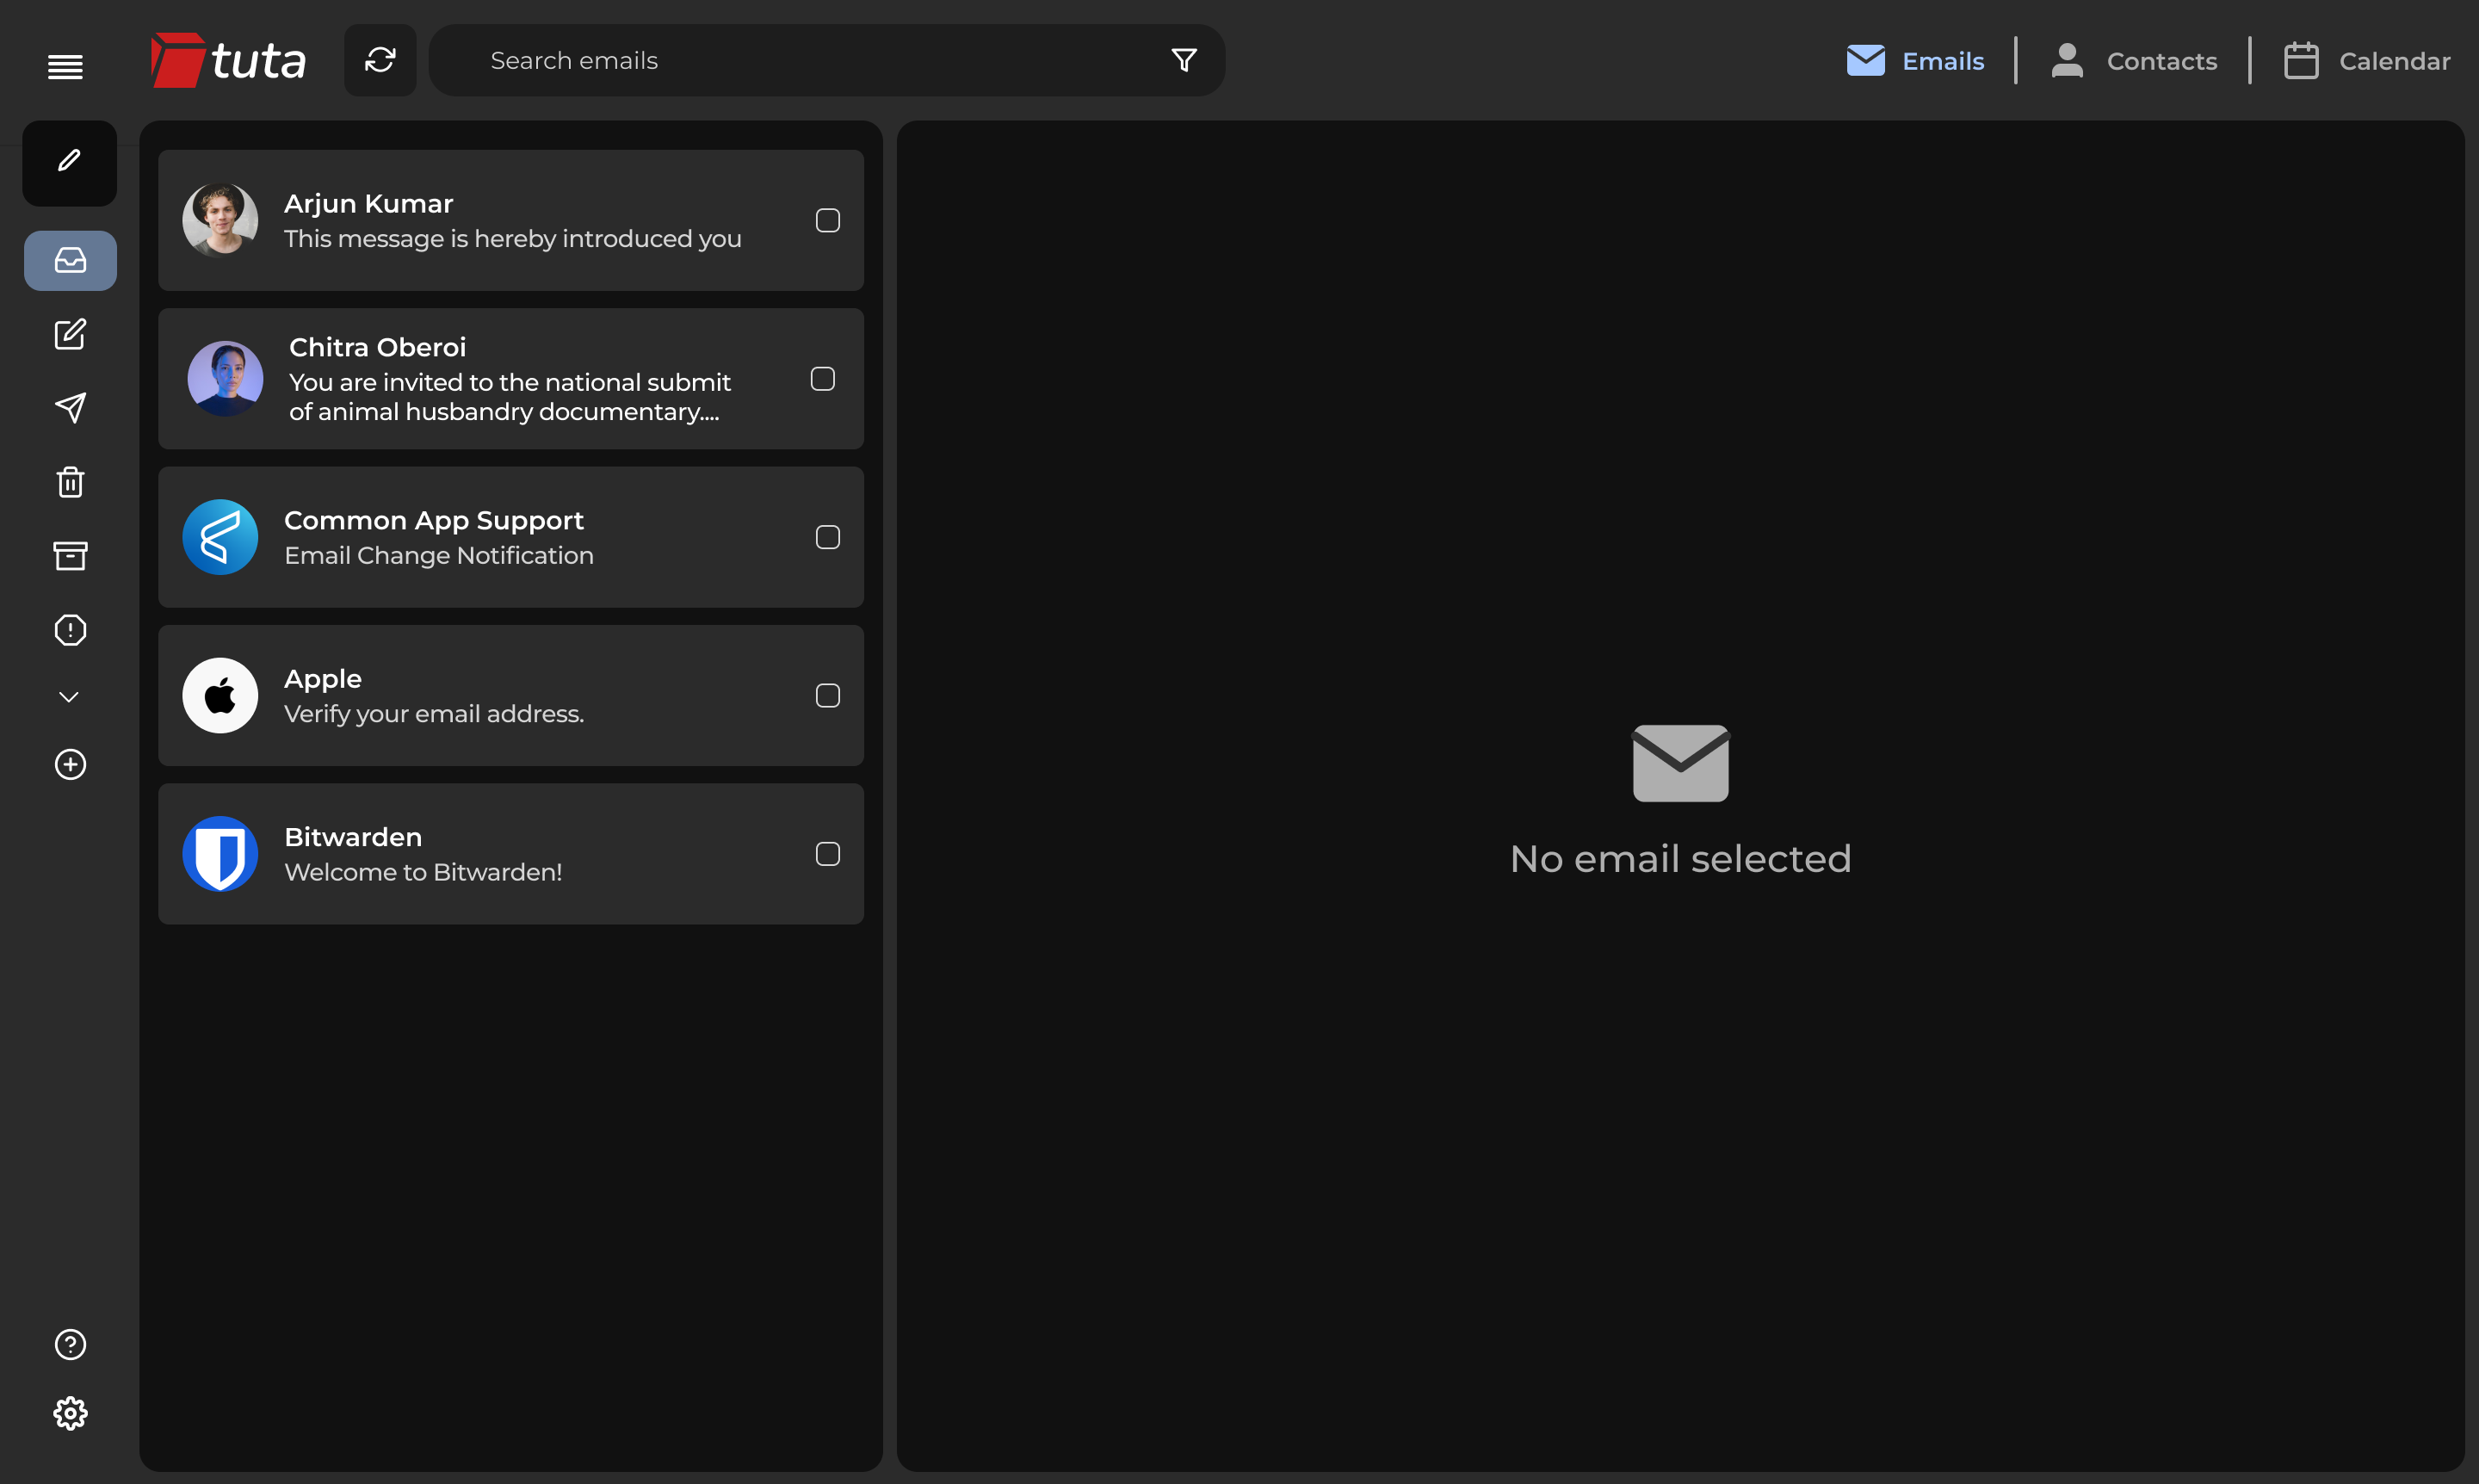Screen dimensions: 2479x1484
Task: Select the Inbox folder icon
Action: [69, 260]
